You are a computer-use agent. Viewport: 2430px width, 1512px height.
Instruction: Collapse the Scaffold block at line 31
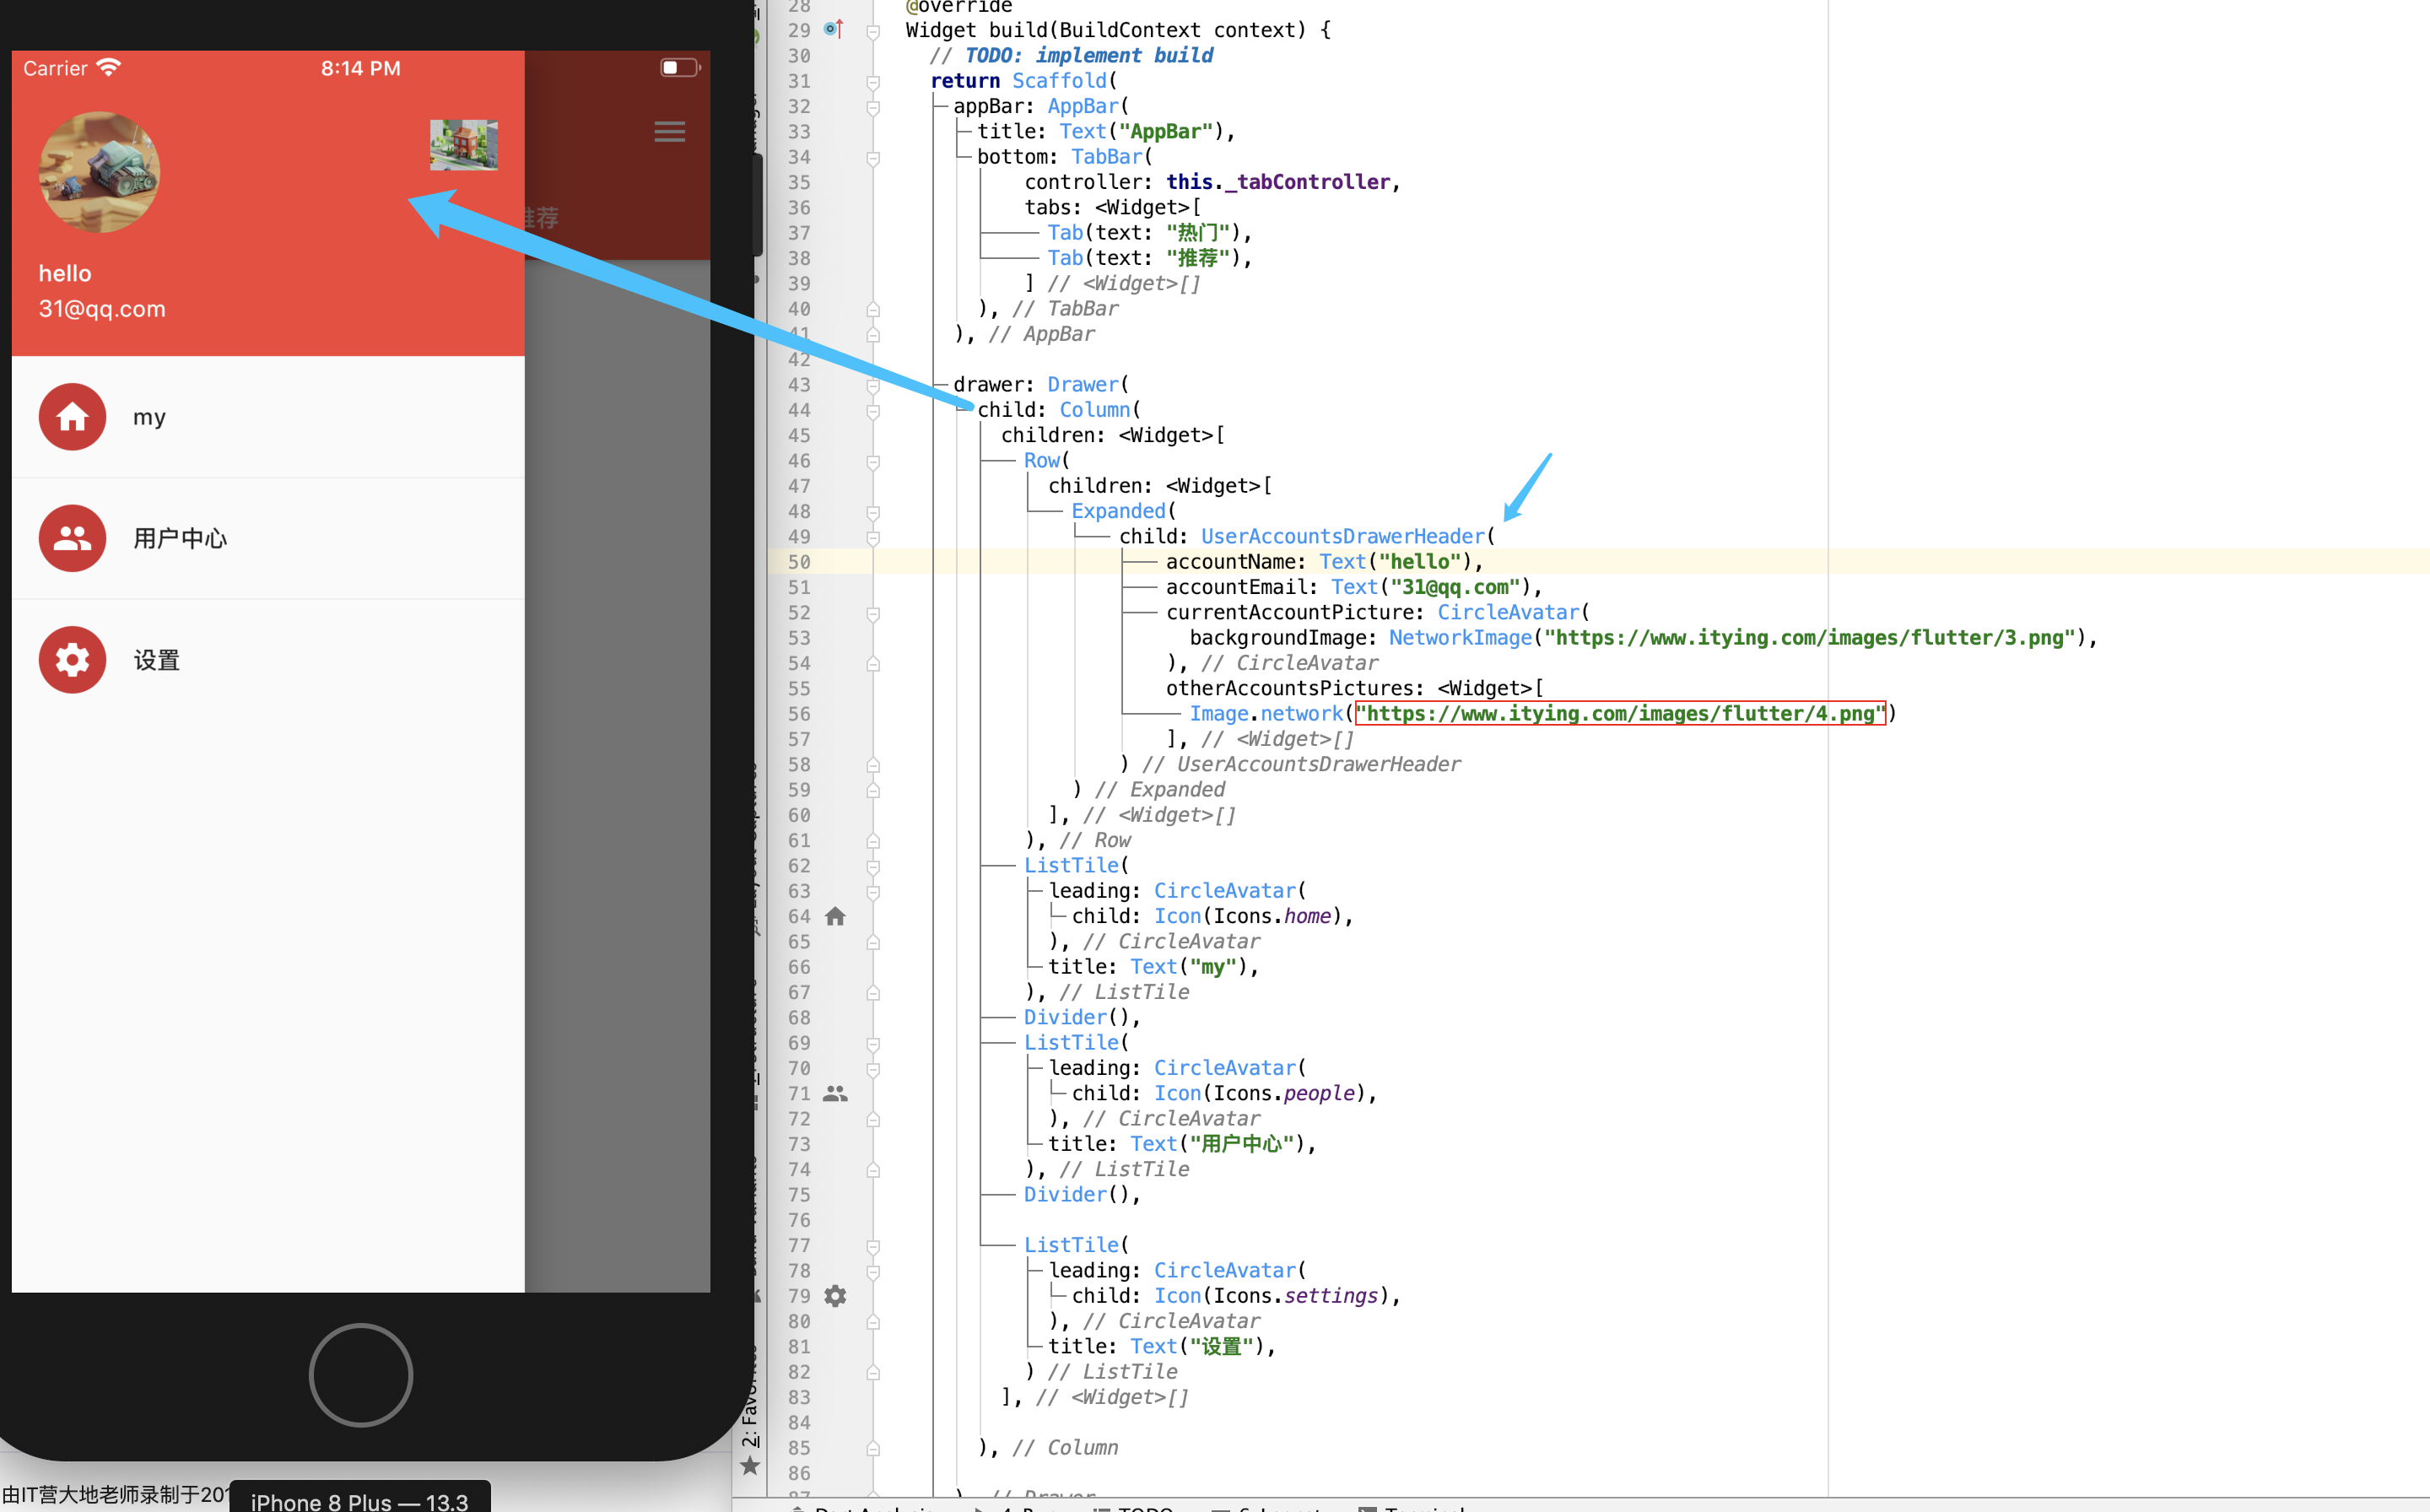point(873,82)
